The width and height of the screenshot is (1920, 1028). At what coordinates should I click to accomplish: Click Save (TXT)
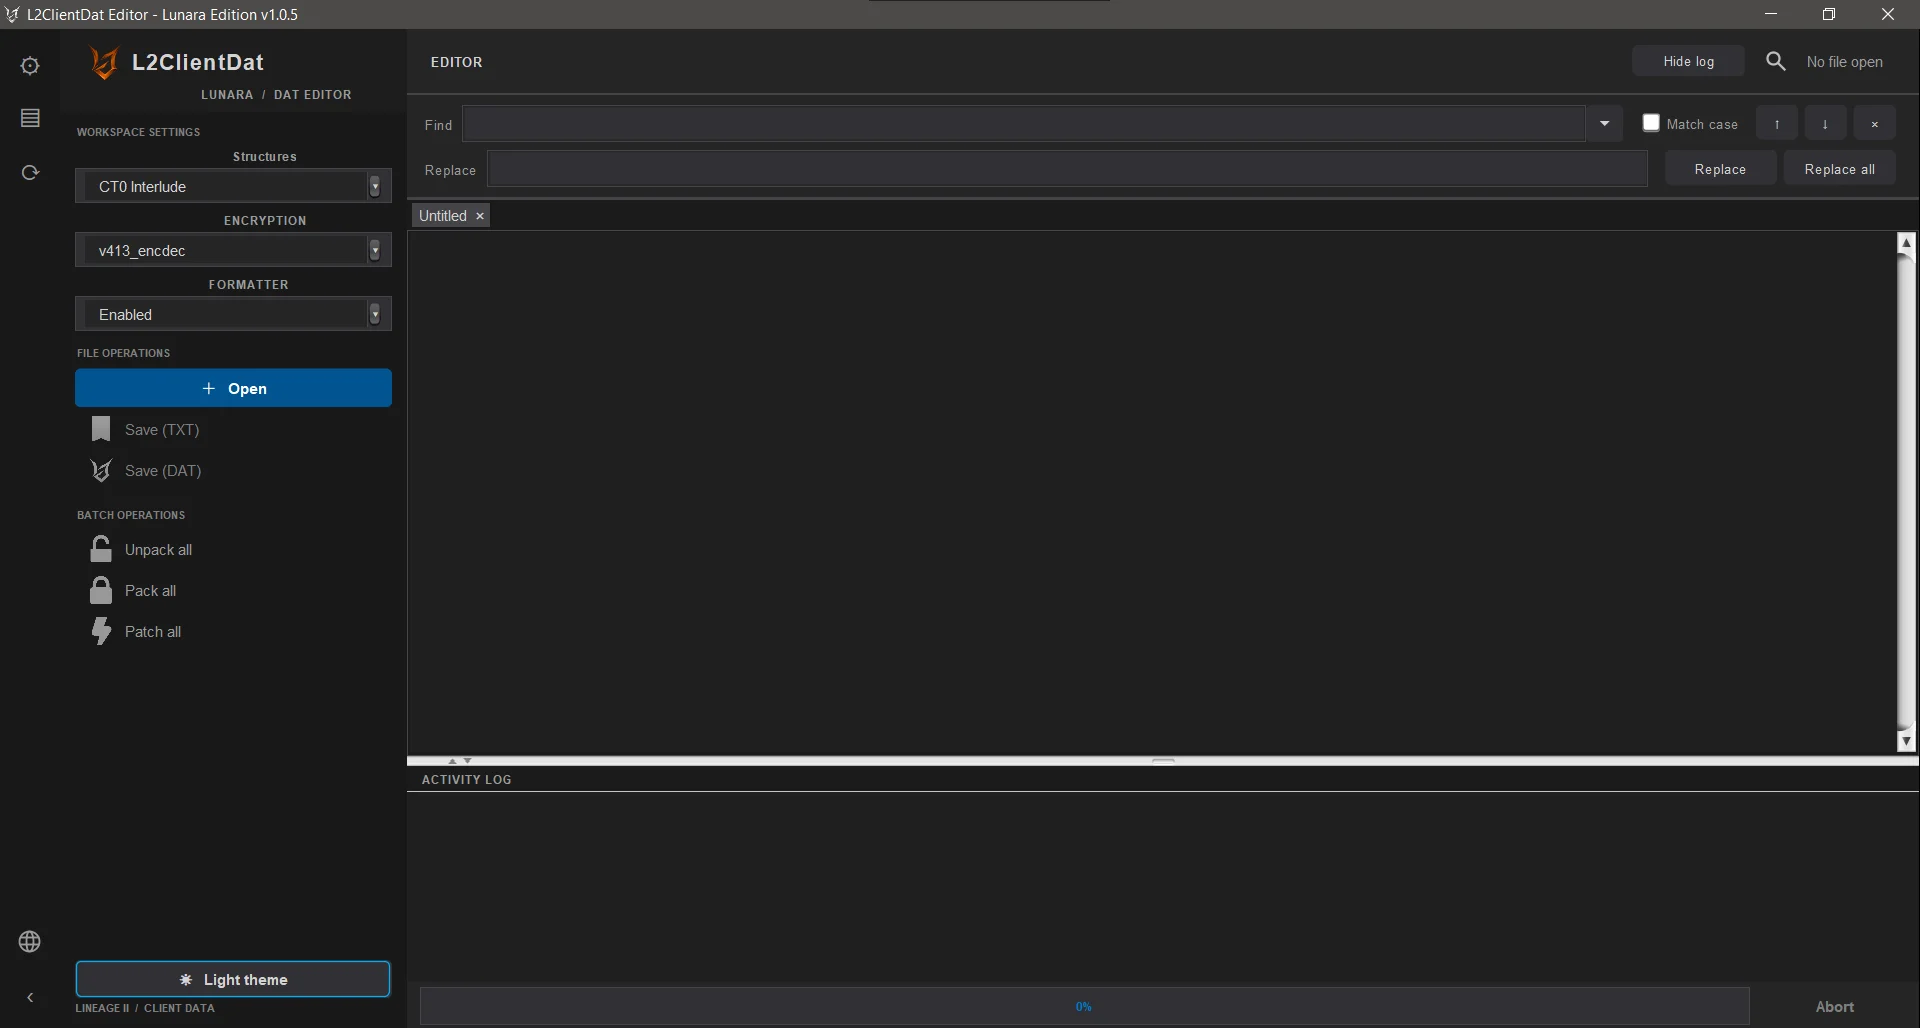(146, 430)
